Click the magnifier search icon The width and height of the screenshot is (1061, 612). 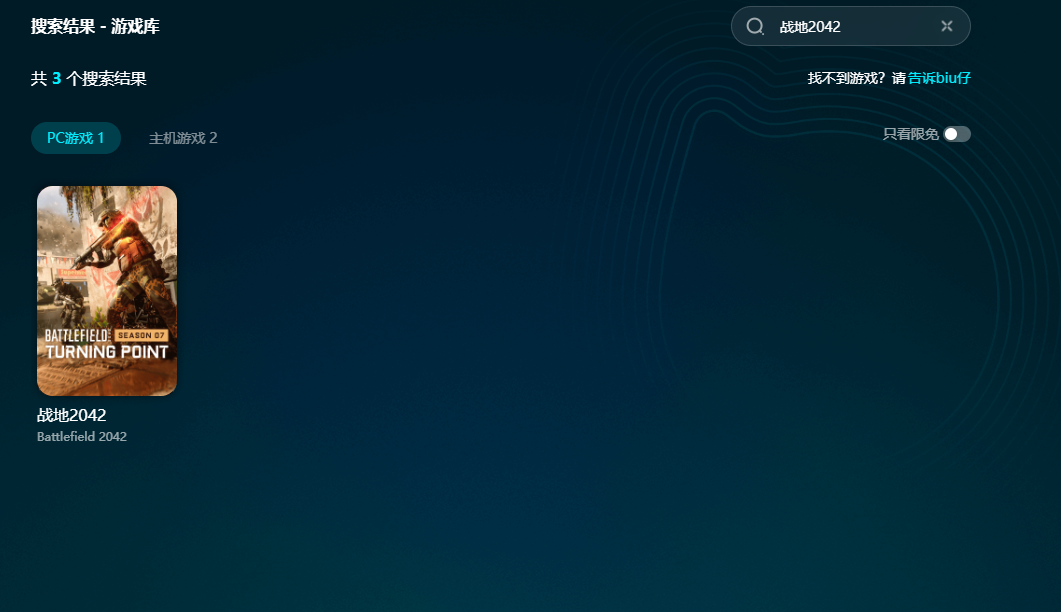coord(755,27)
